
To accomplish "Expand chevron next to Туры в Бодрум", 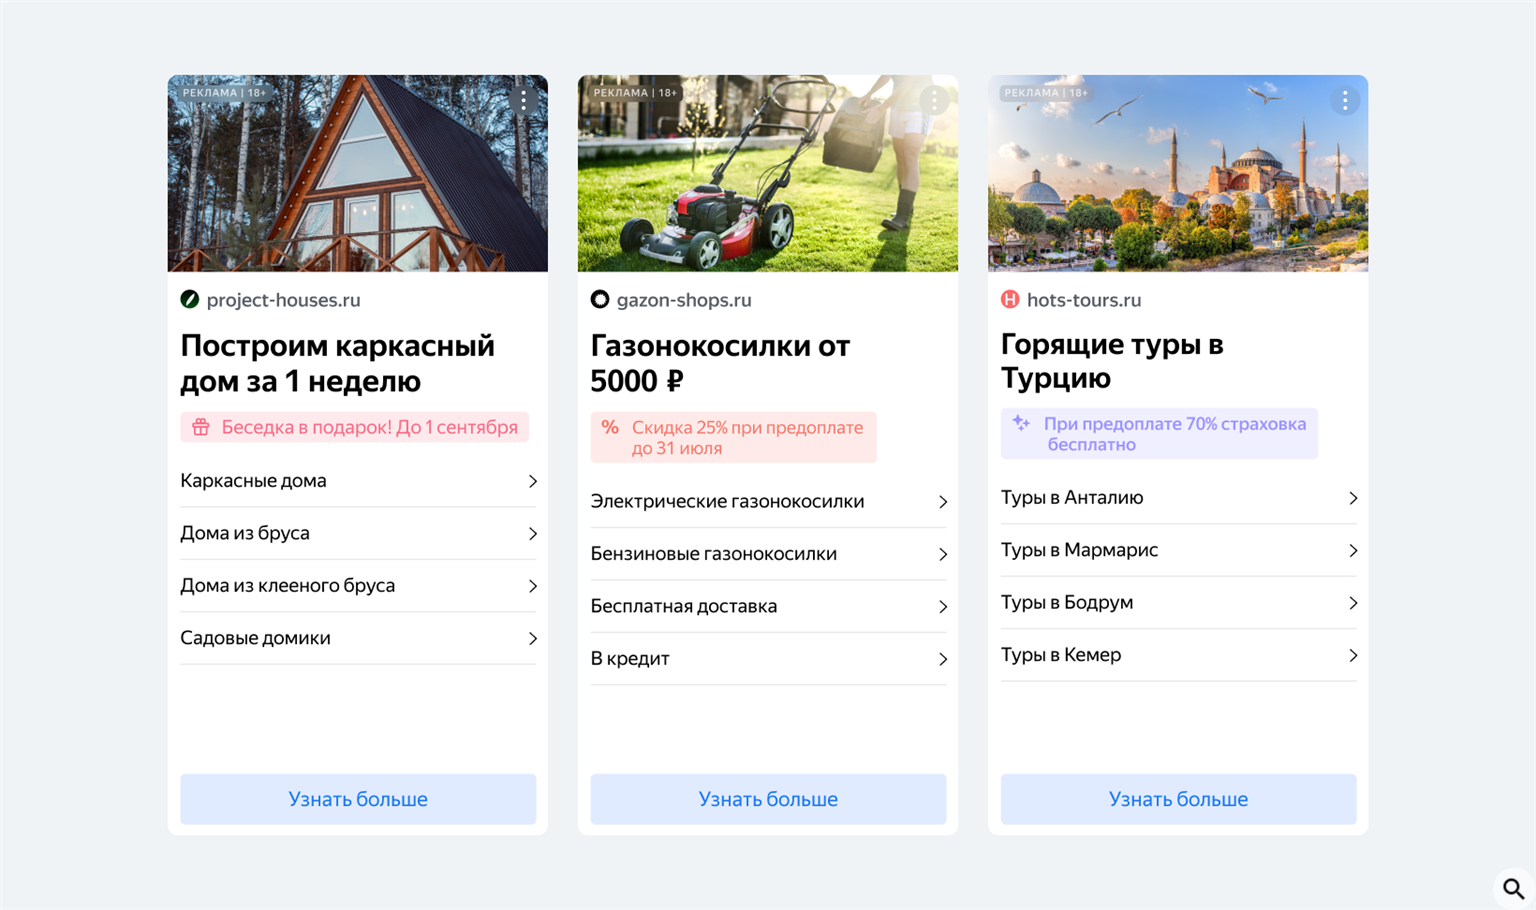I will (1352, 603).
